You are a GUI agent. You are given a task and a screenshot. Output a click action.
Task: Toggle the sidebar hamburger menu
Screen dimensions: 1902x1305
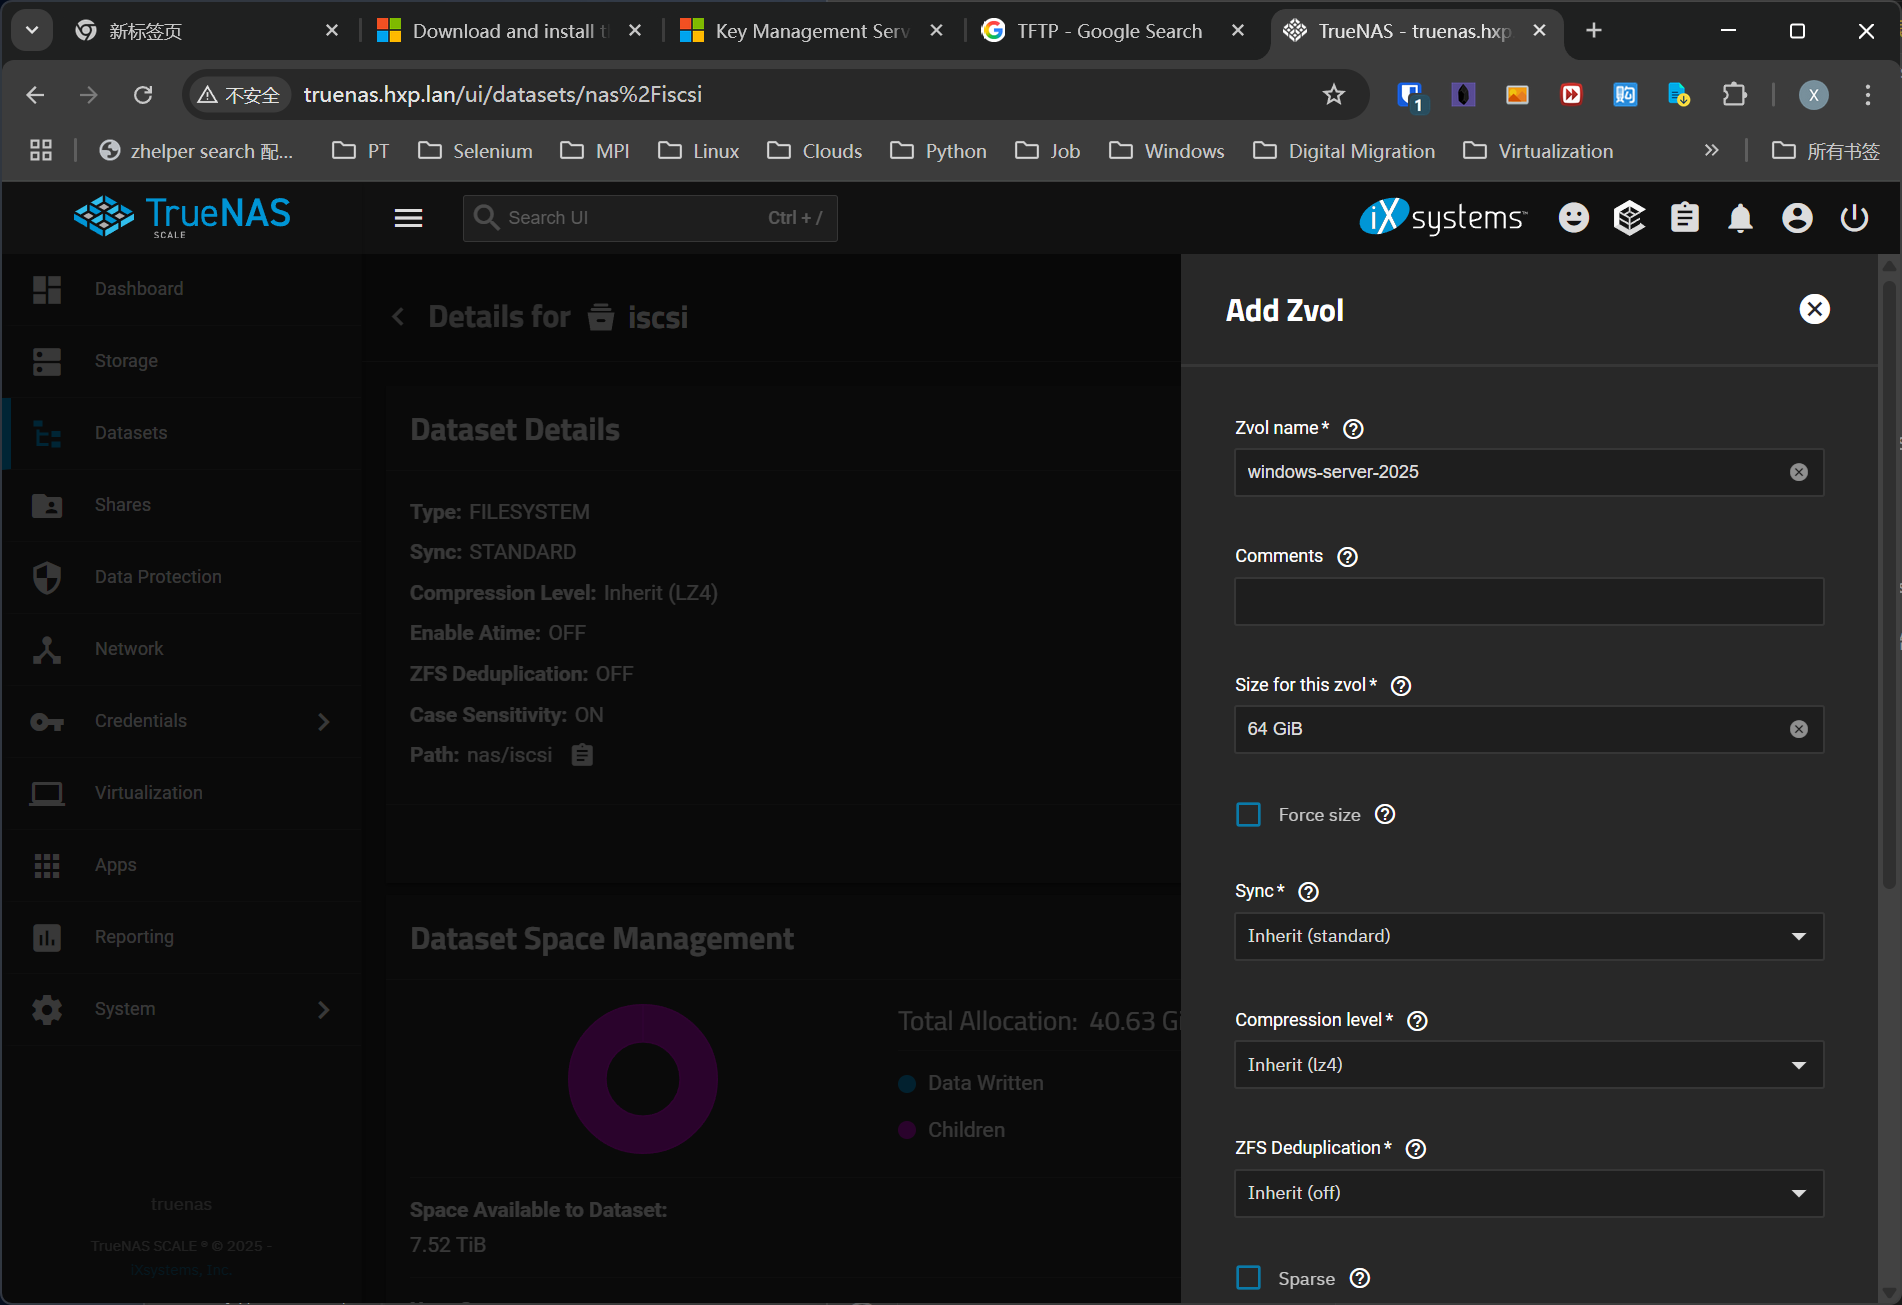coord(408,218)
